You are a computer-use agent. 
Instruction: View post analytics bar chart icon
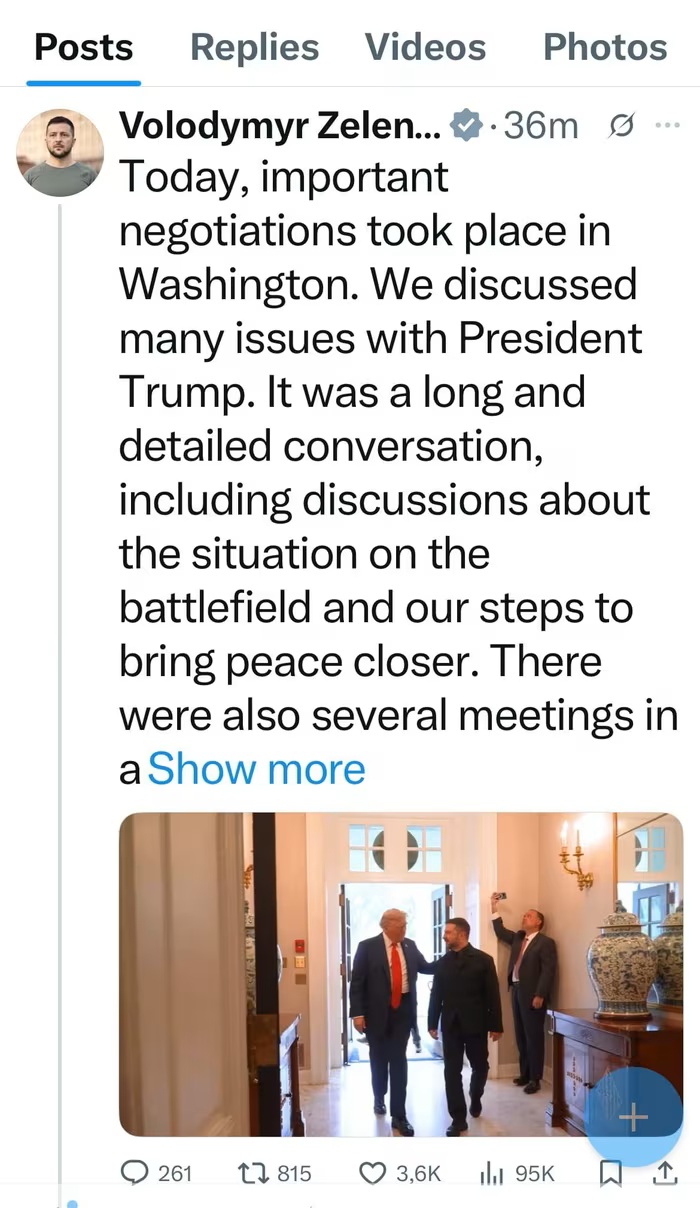tap(491, 1173)
